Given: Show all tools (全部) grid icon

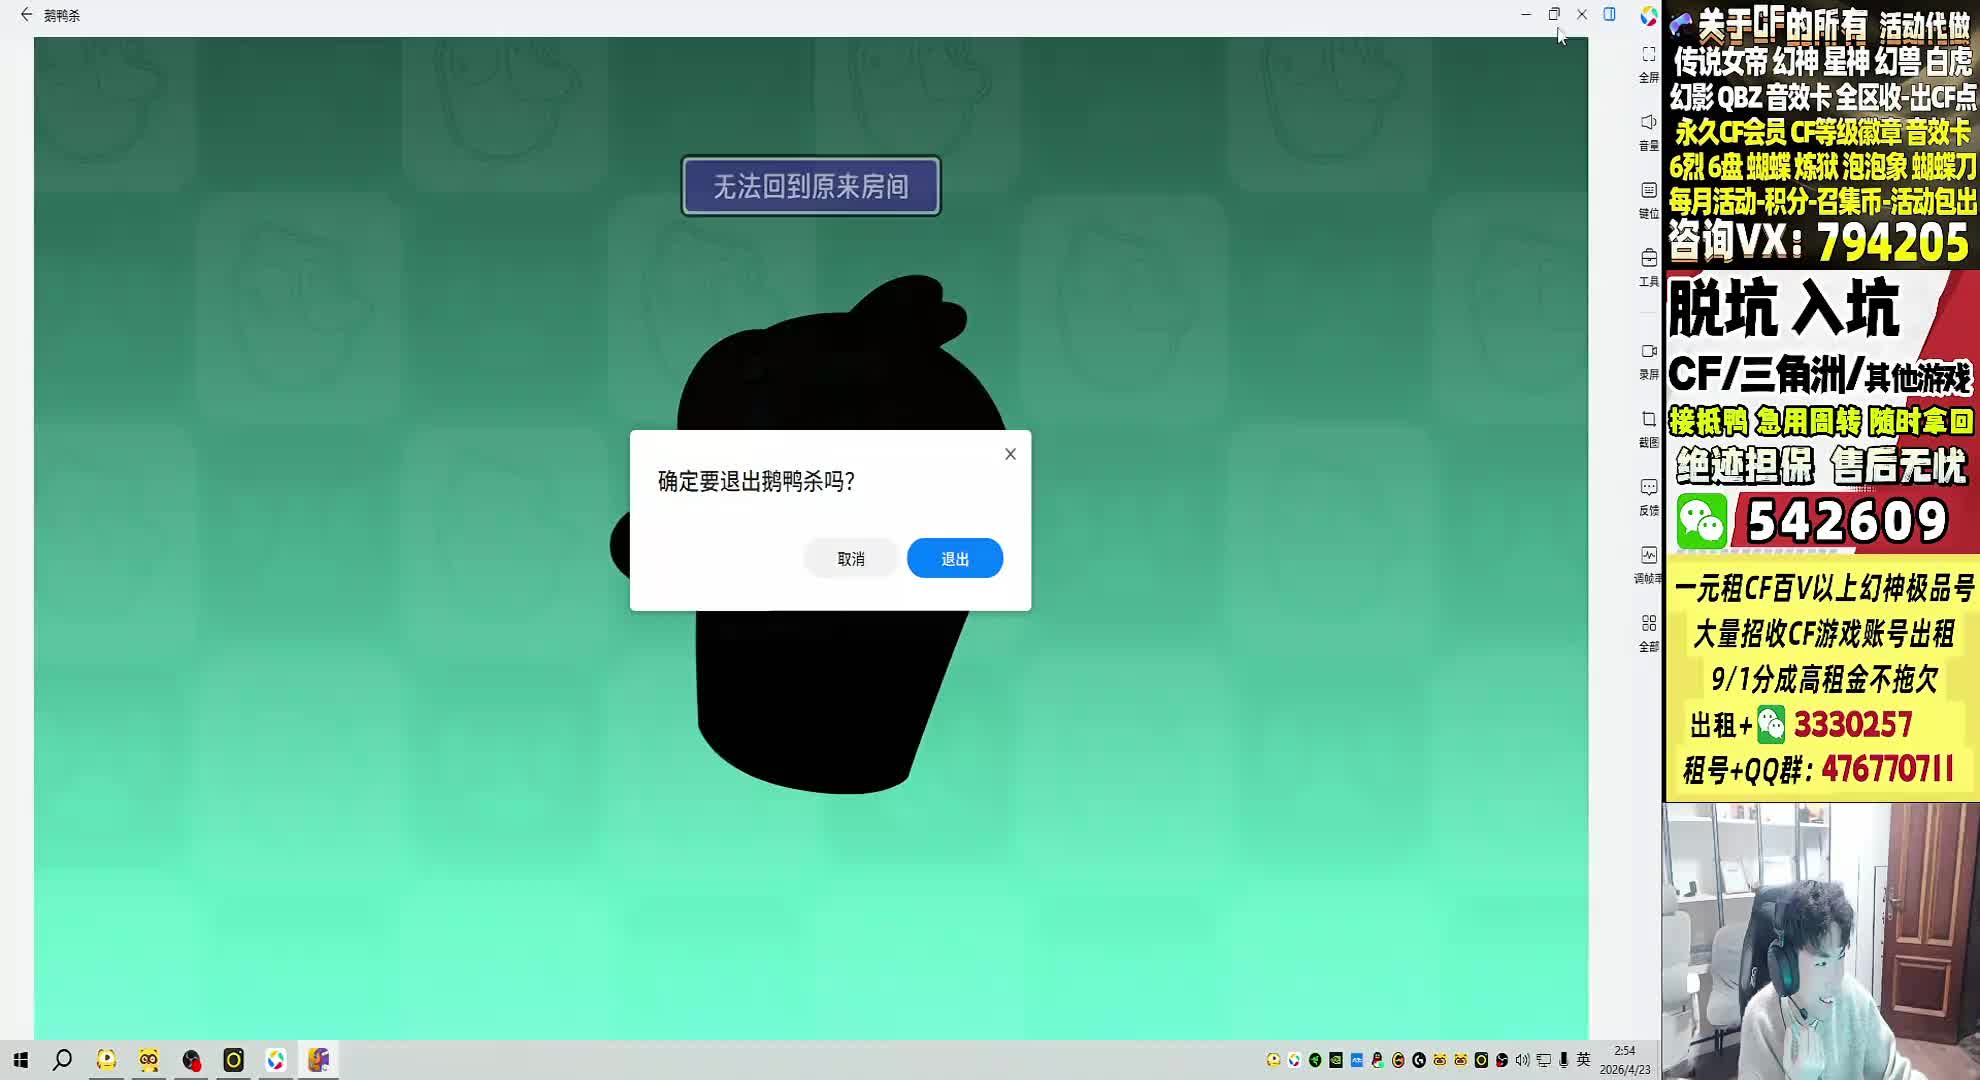Looking at the screenshot, I should click(x=1648, y=624).
